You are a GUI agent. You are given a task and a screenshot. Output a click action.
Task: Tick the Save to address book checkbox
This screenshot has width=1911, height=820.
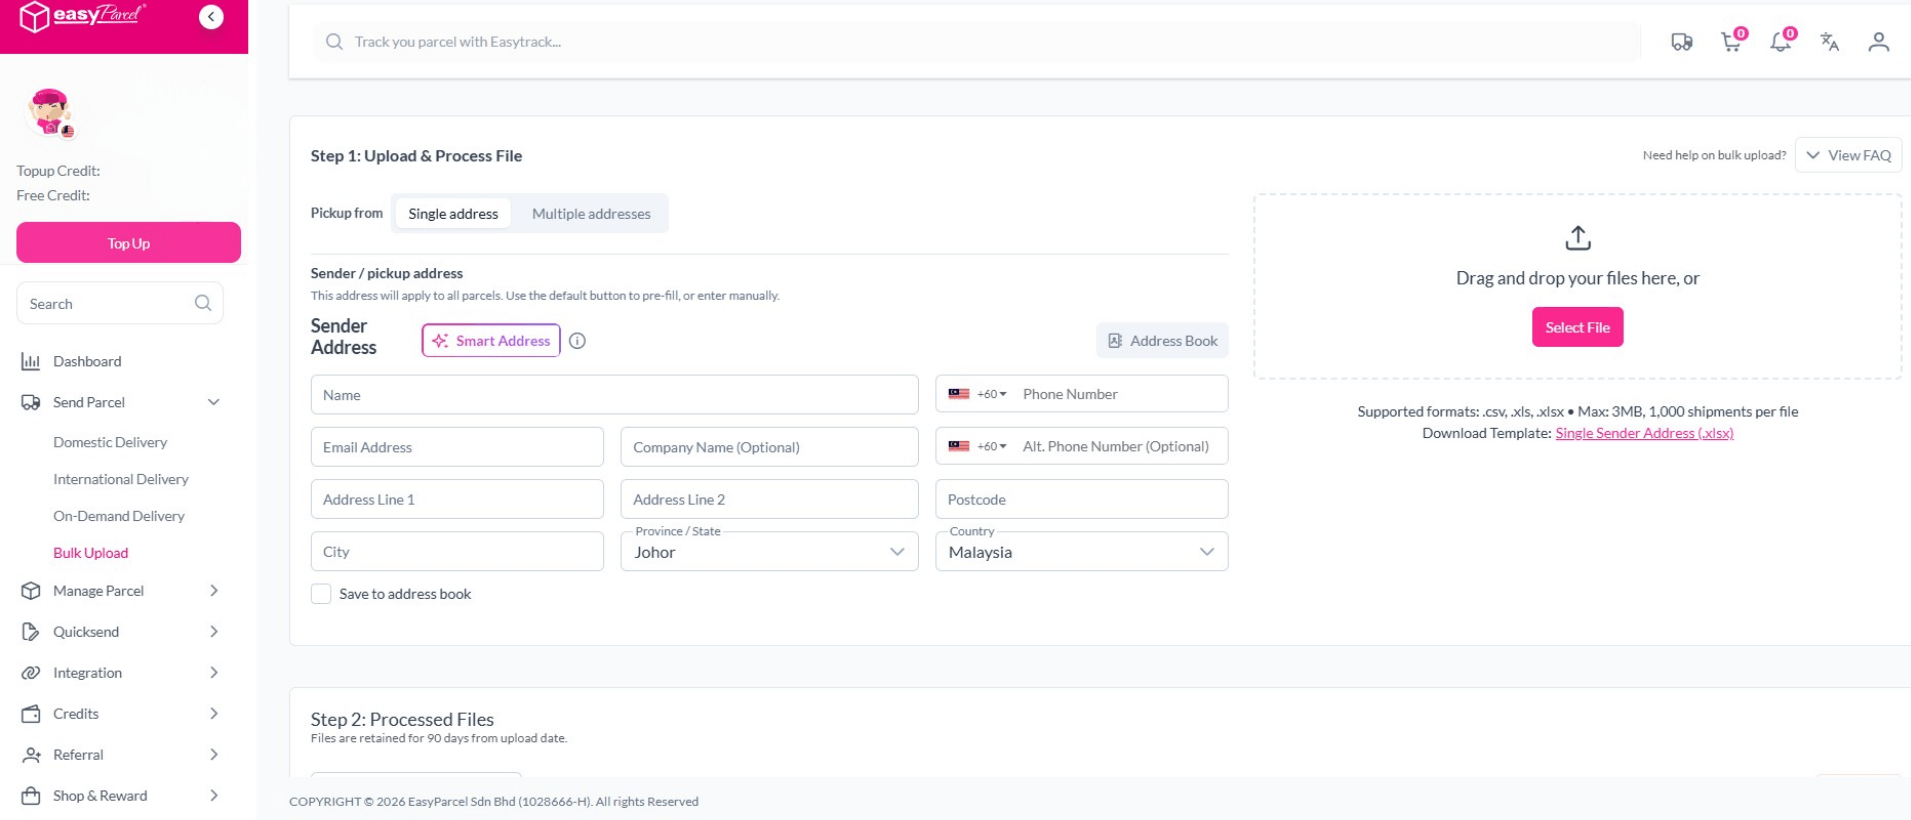(321, 594)
